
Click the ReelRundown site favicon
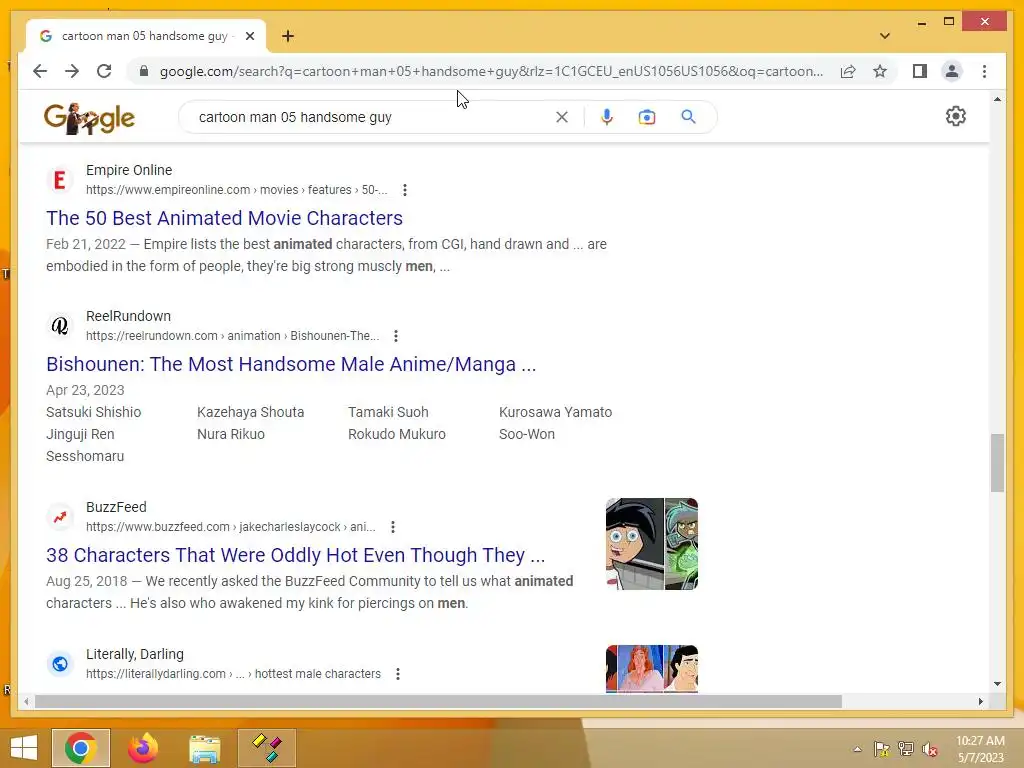point(59,325)
